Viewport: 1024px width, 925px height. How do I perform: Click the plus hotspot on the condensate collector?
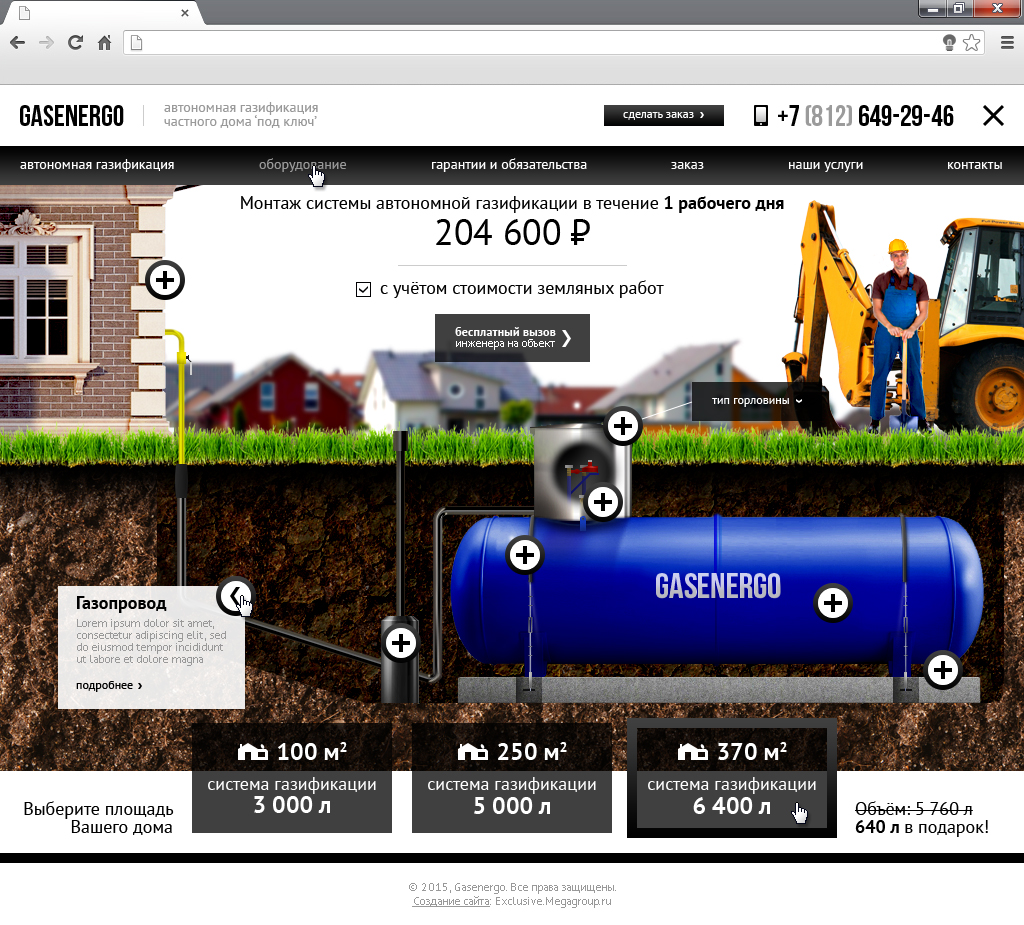tap(401, 643)
